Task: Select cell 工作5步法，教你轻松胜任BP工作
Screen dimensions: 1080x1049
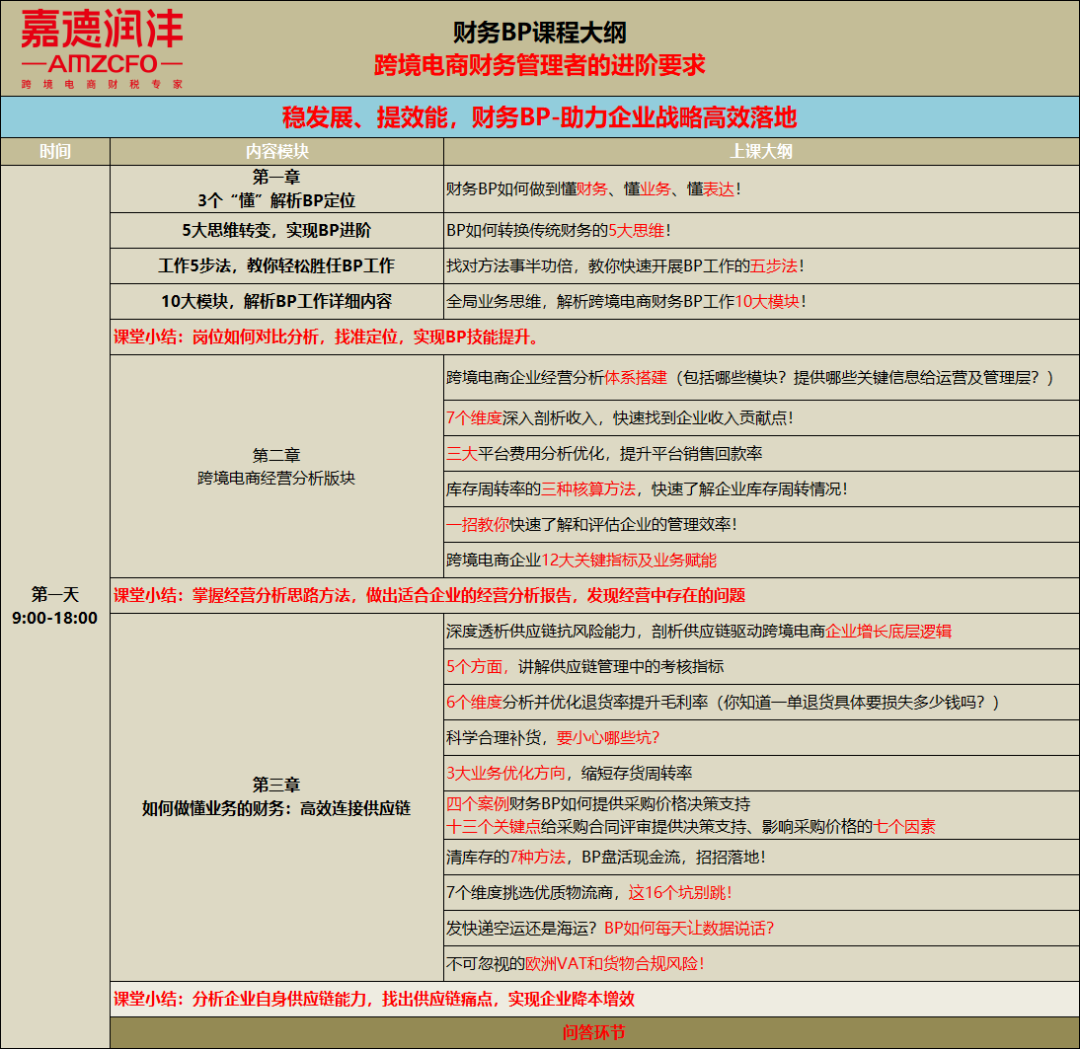Action: (x=277, y=266)
